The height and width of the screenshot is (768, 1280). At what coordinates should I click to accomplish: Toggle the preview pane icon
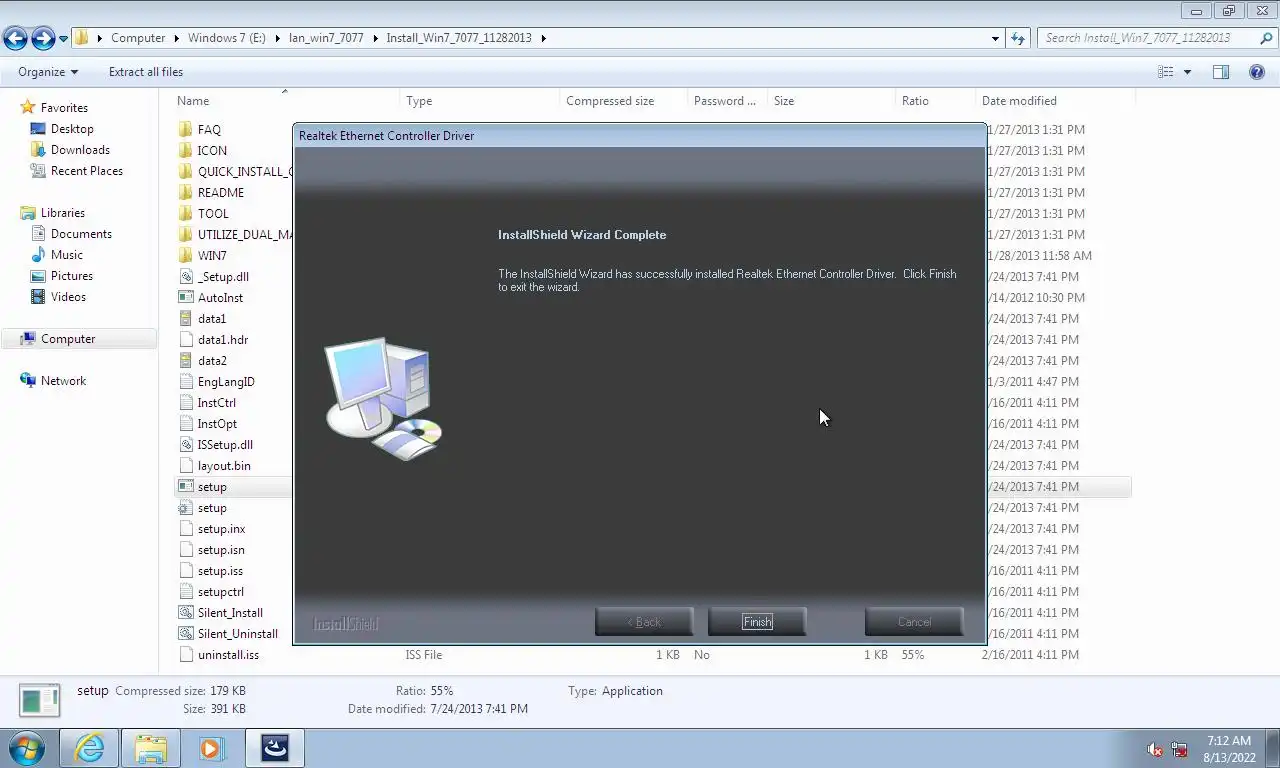coord(1221,72)
